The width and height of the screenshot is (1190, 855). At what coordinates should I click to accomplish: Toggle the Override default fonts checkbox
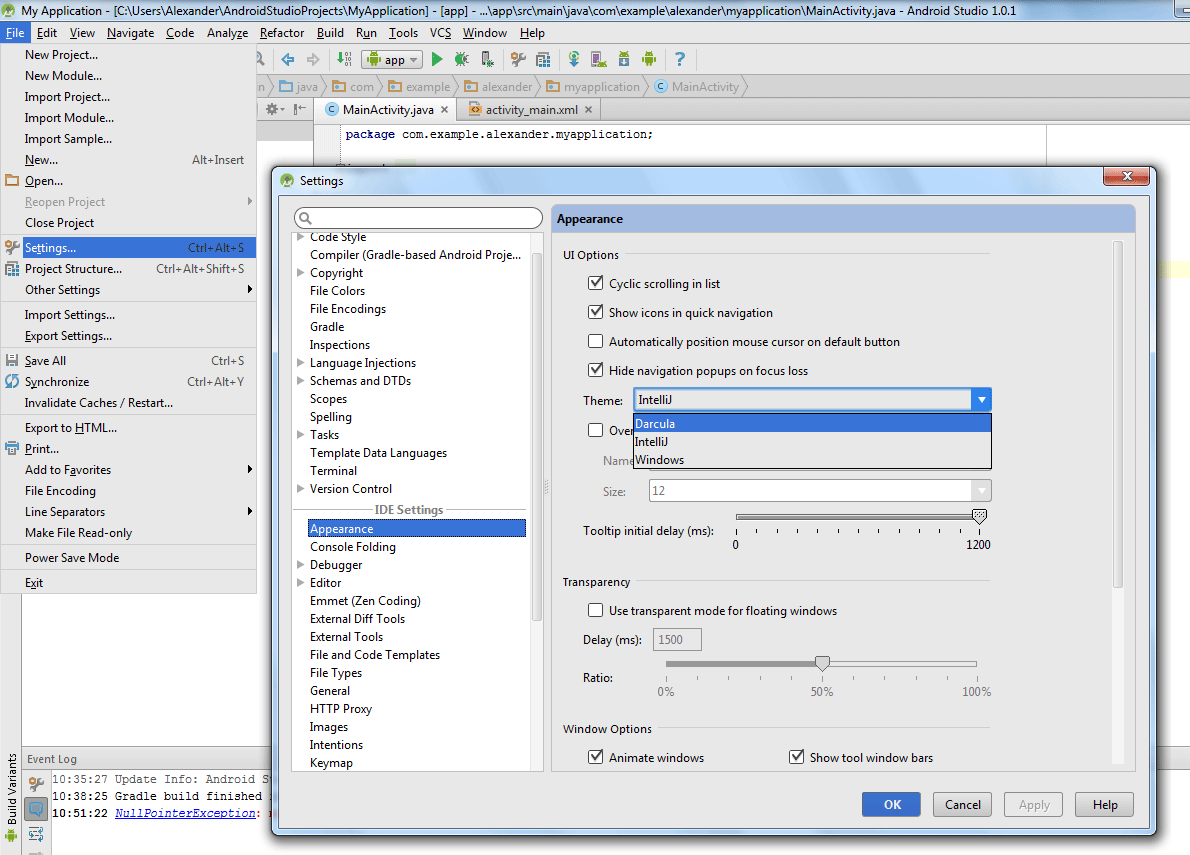click(596, 430)
